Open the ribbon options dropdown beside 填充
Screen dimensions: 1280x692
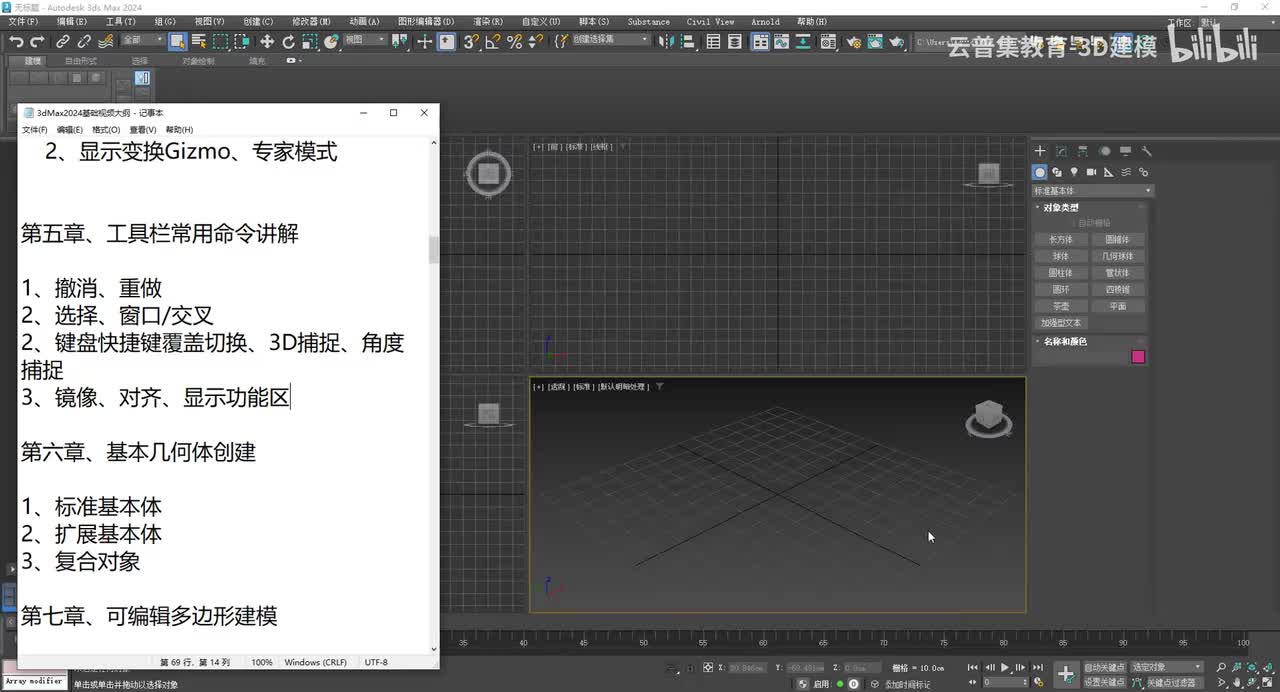coord(292,61)
